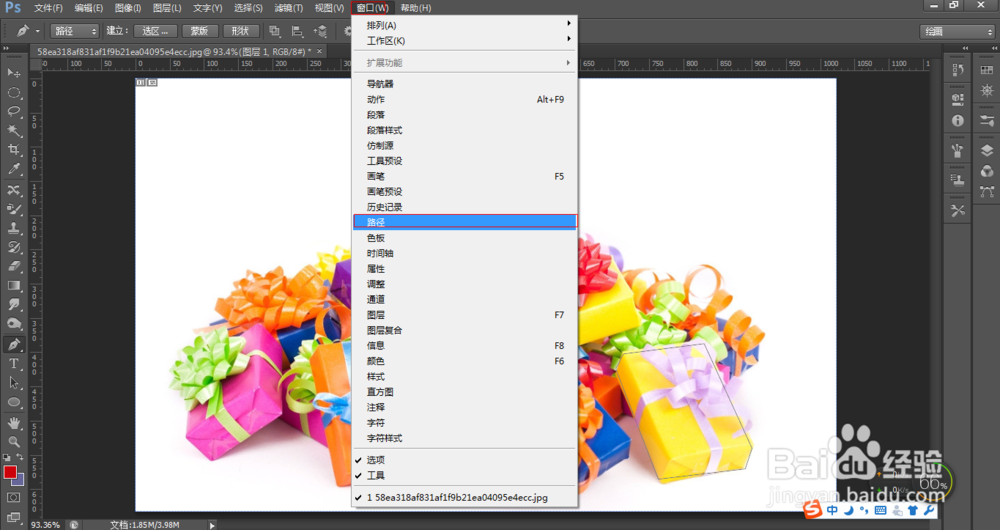Choose 字符样式 in the Window menu
Viewport: 1000px width, 530px height.
click(464, 438)
